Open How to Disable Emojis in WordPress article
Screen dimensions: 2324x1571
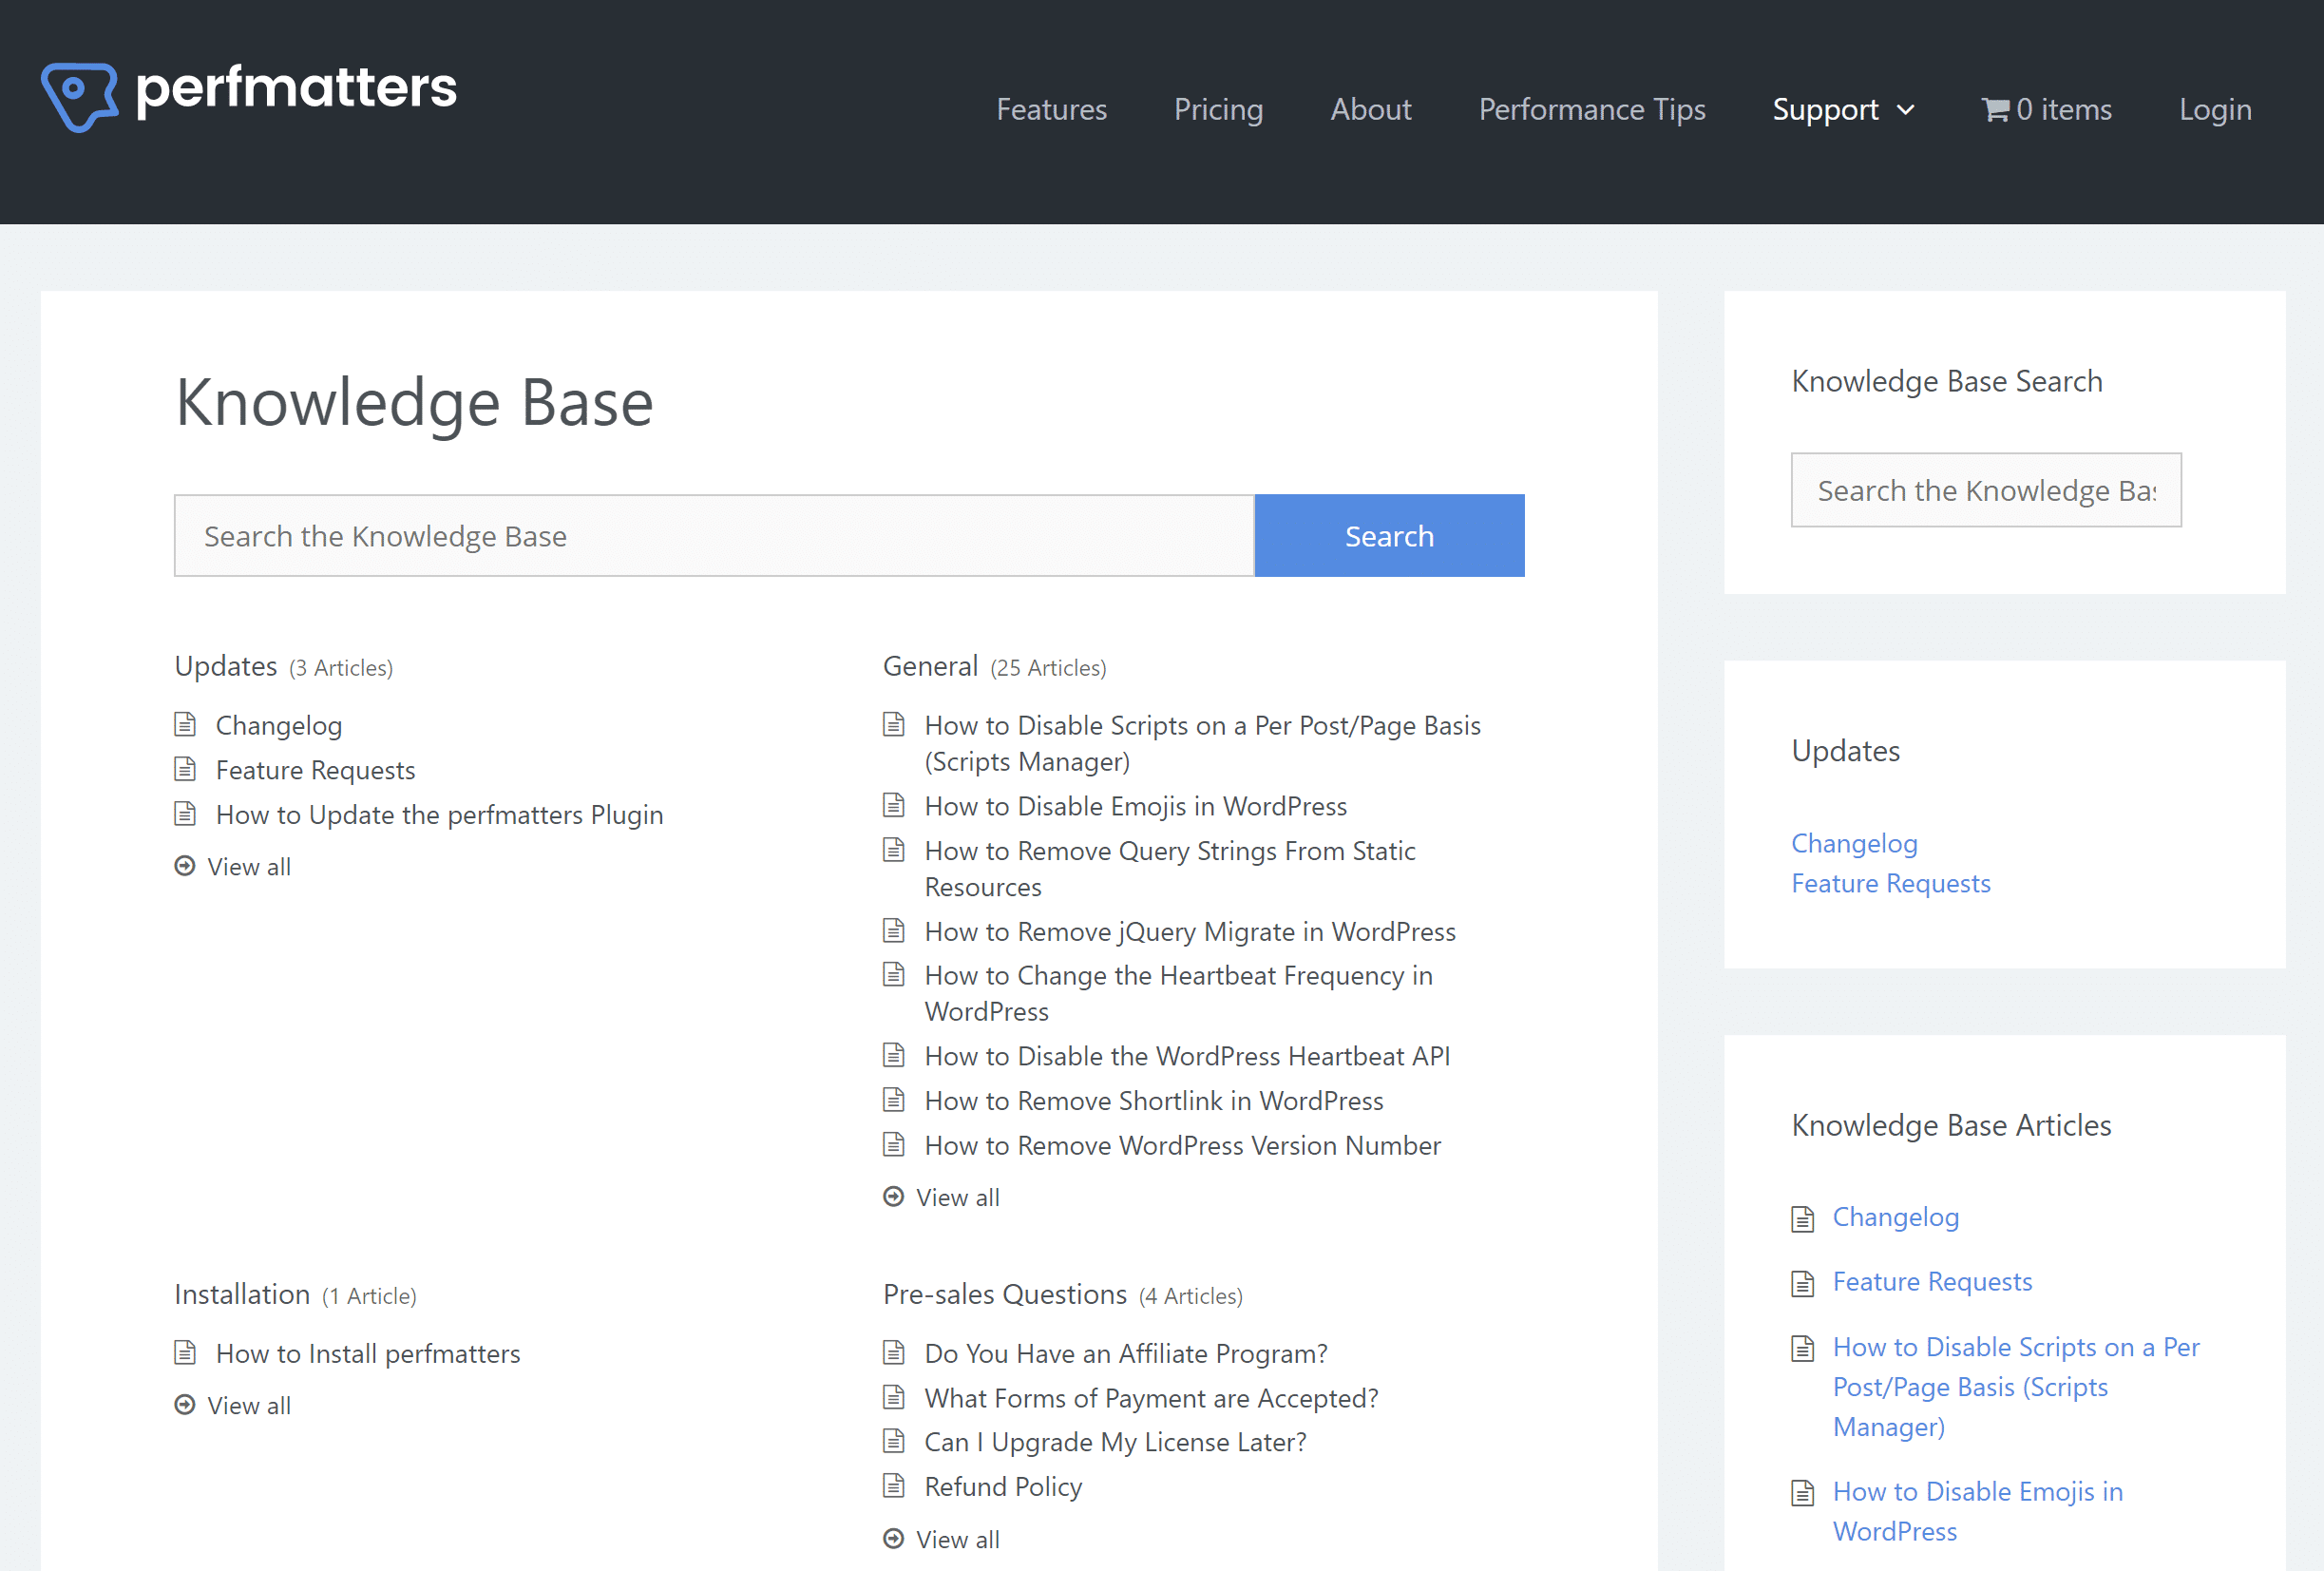click(1135, 805)
